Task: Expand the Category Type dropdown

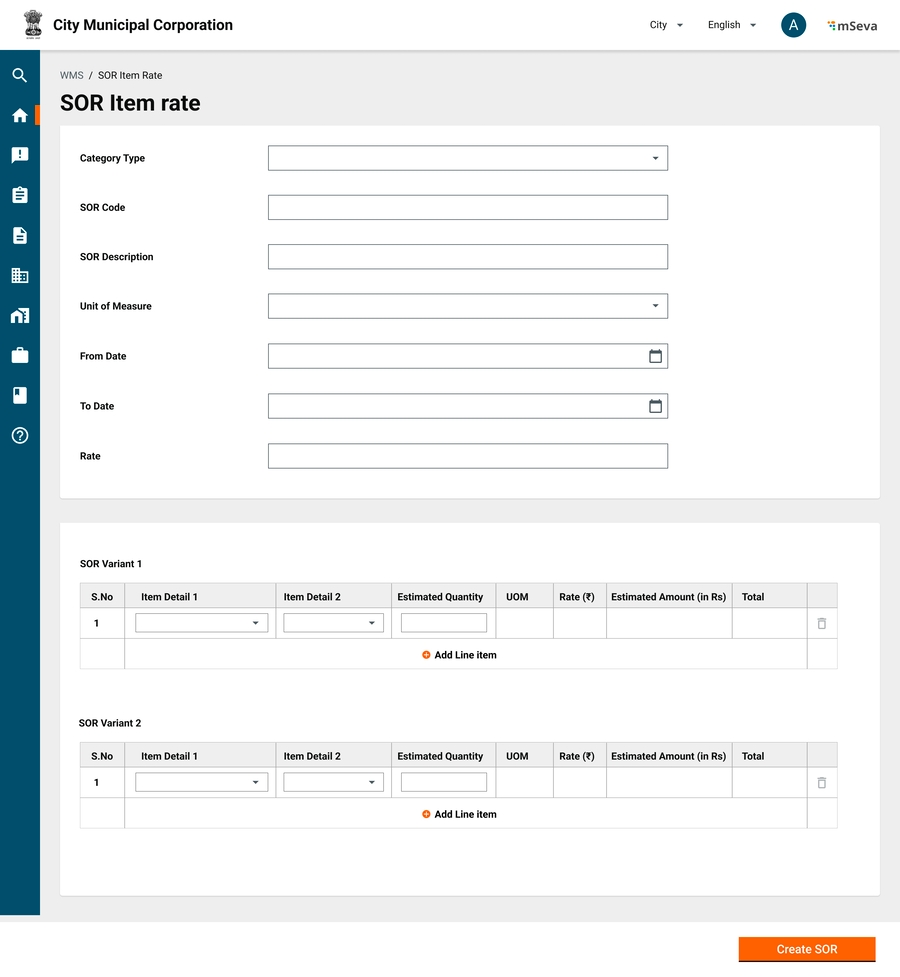Action: 467,158
